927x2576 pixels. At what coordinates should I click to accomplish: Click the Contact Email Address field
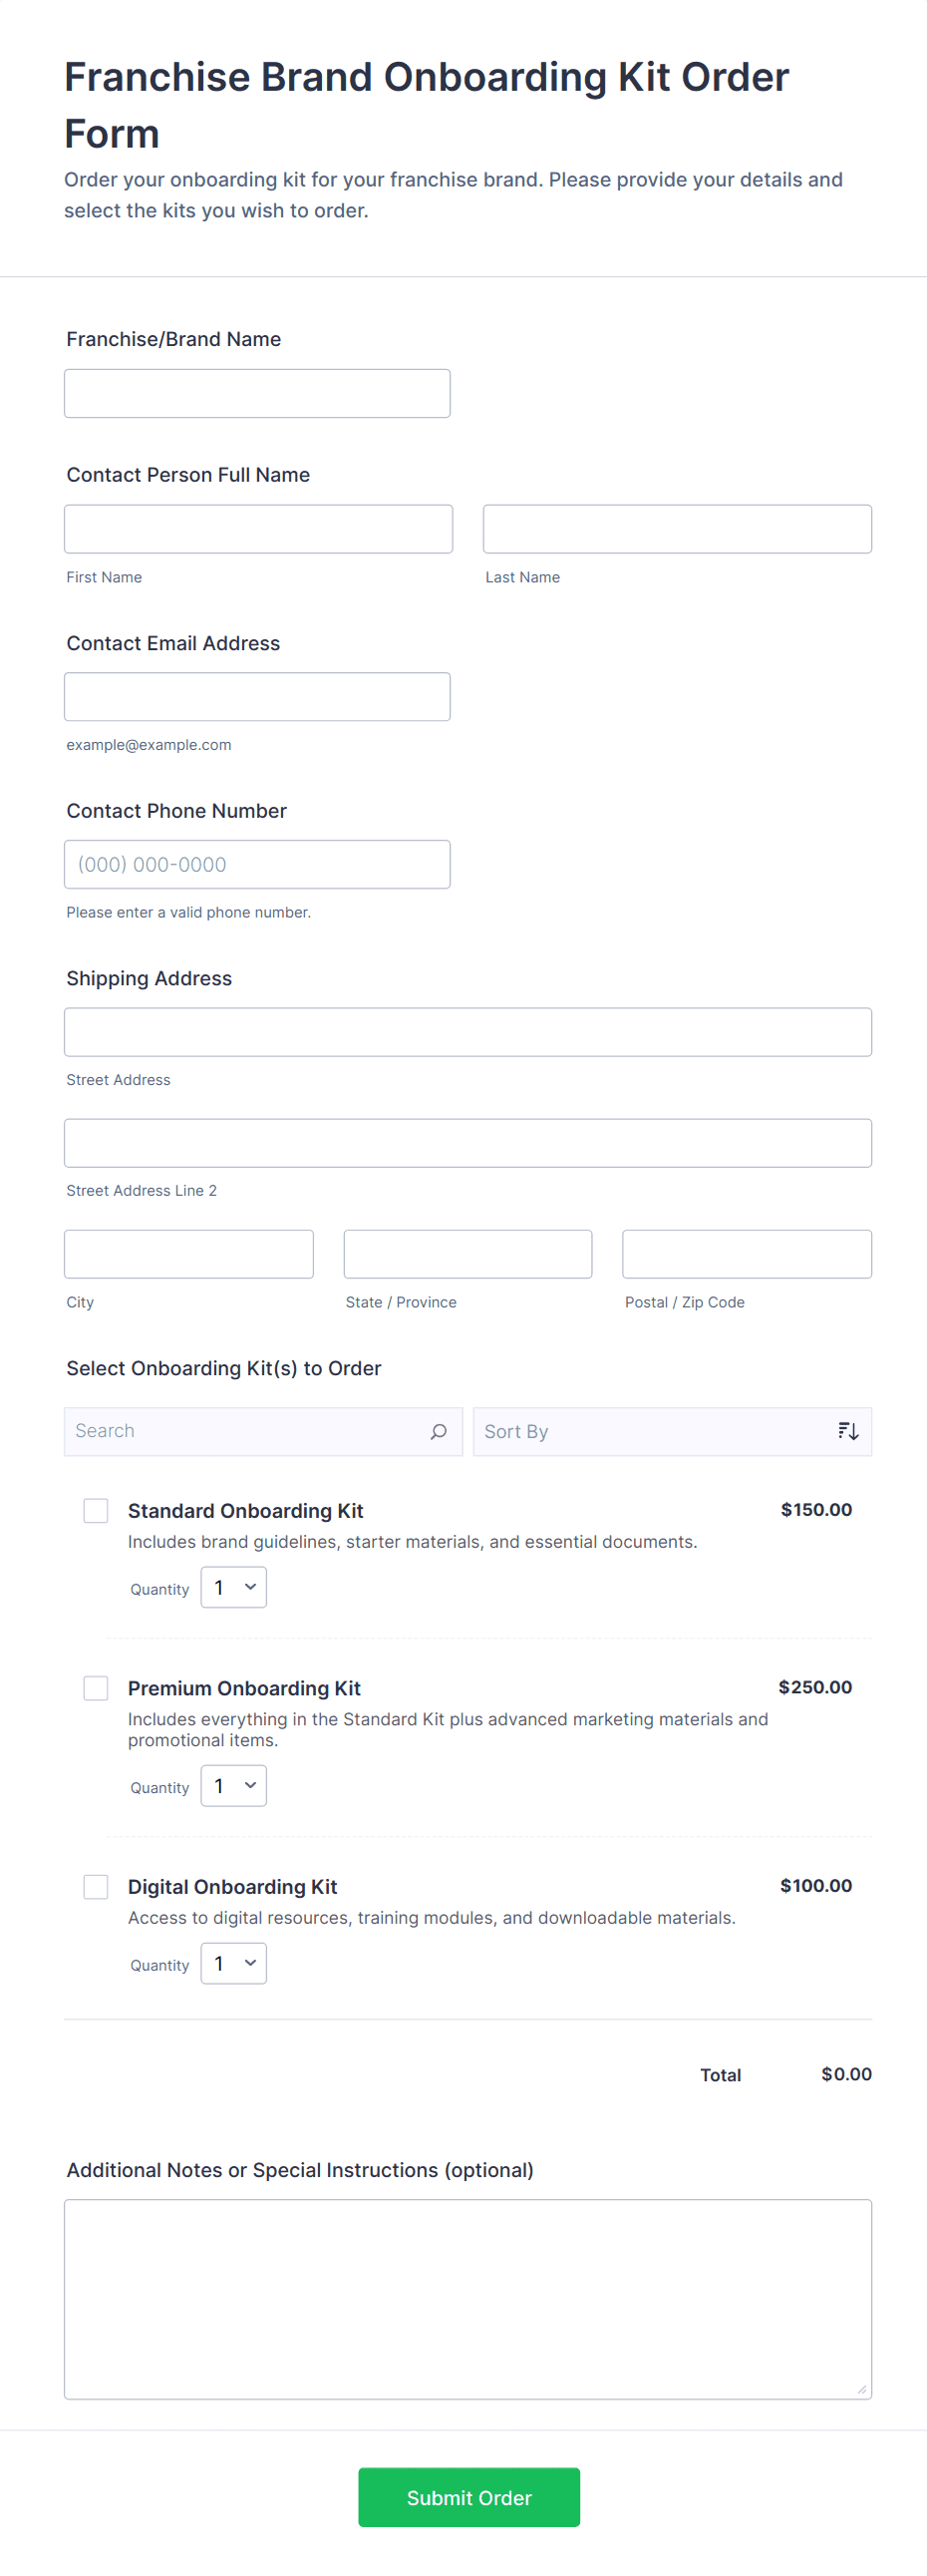[x=257, y=696]
